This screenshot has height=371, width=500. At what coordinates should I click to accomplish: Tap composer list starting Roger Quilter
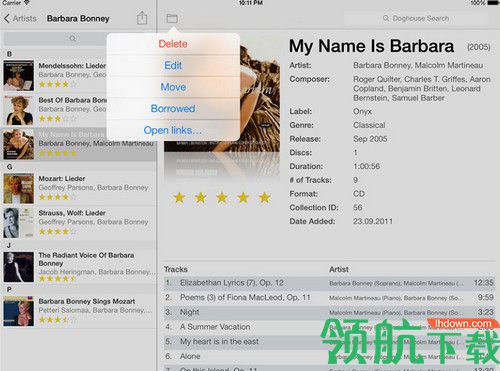coord(422,89)
